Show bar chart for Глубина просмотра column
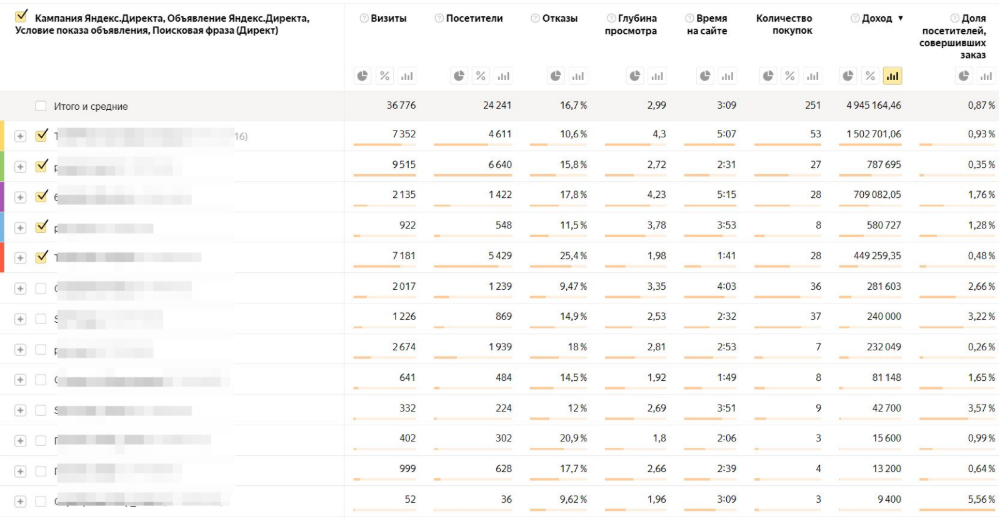Viewport: 999px width, 529px height. tap(657, 76)
